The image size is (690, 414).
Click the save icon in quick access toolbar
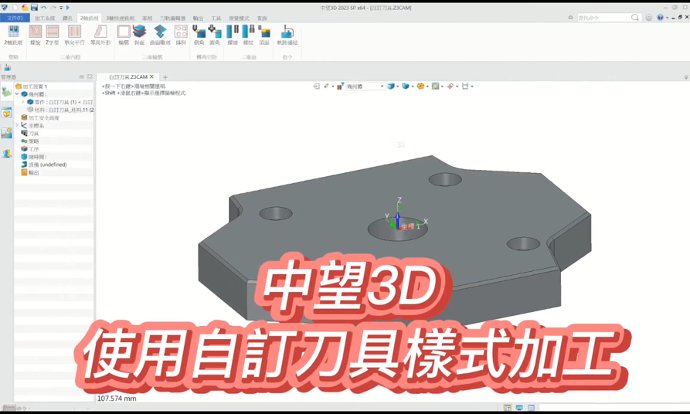coord(24,6)
